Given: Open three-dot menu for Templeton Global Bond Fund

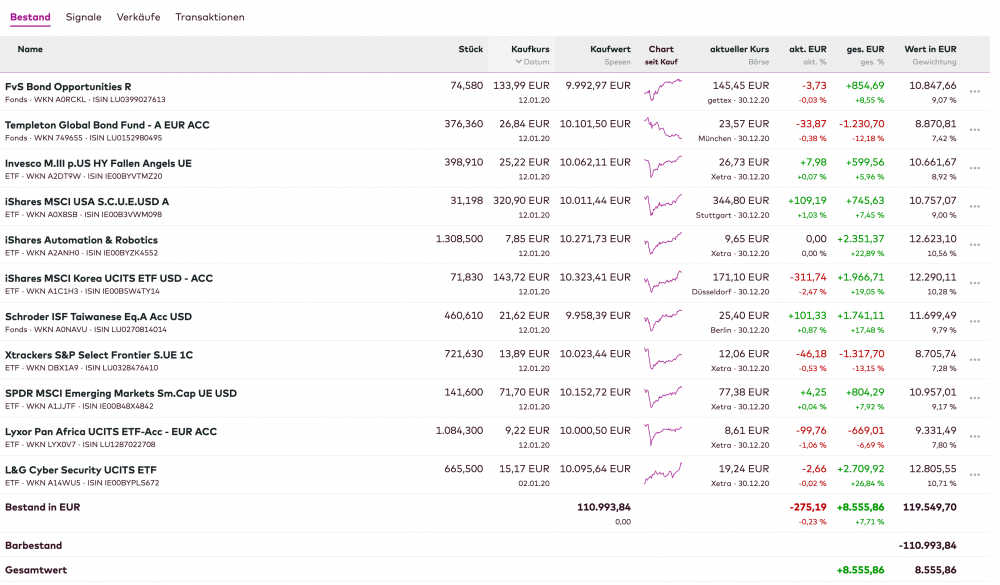Looking at the screenshot, I should tap(975, 130).
